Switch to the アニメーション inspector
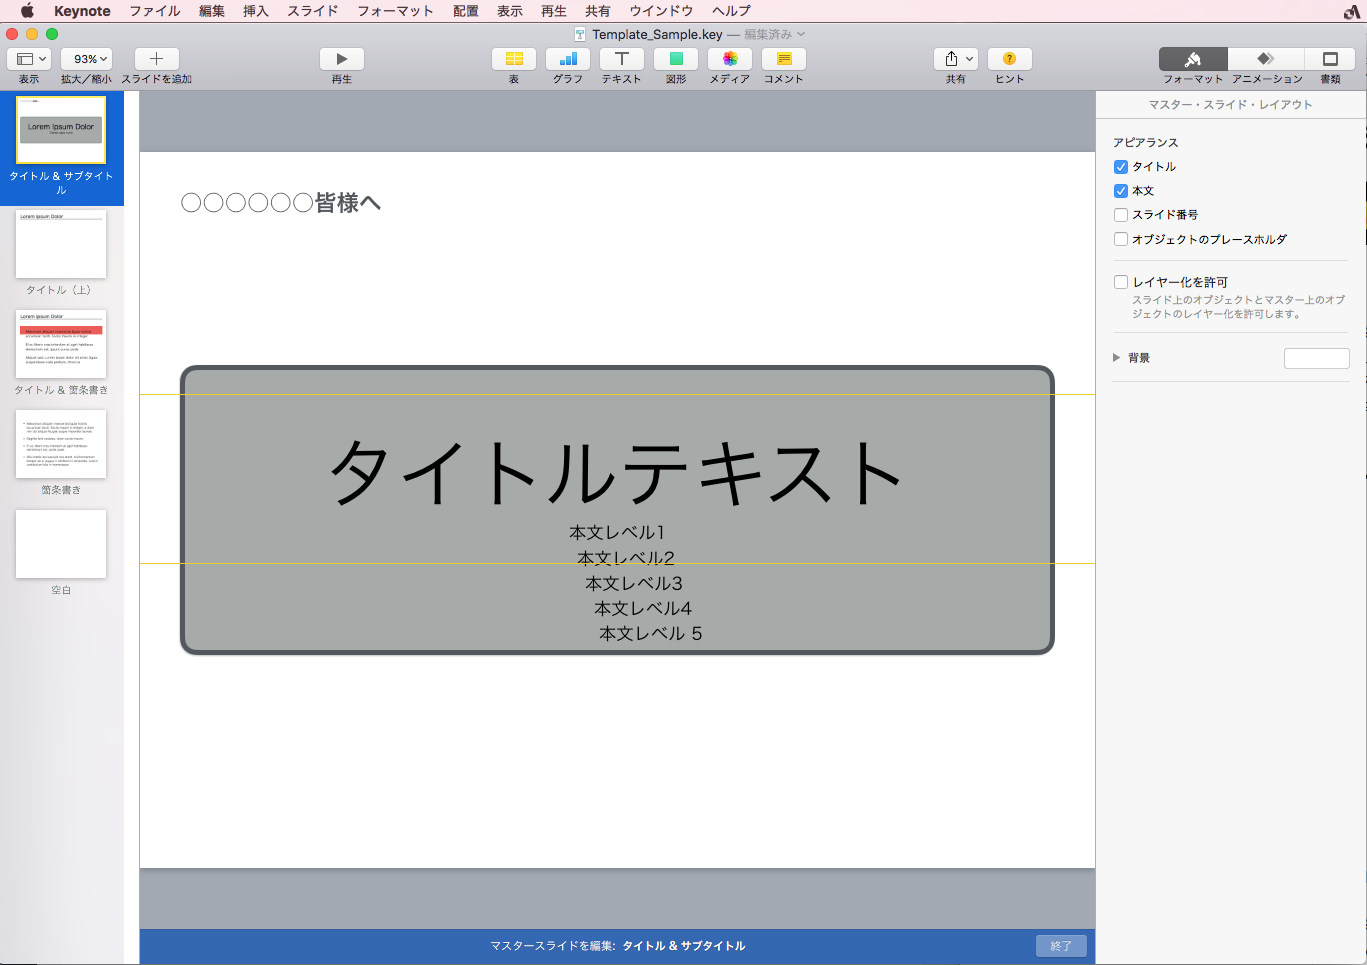Image resolution: width=1367 pixels, height=965 pixels. 1265,60
